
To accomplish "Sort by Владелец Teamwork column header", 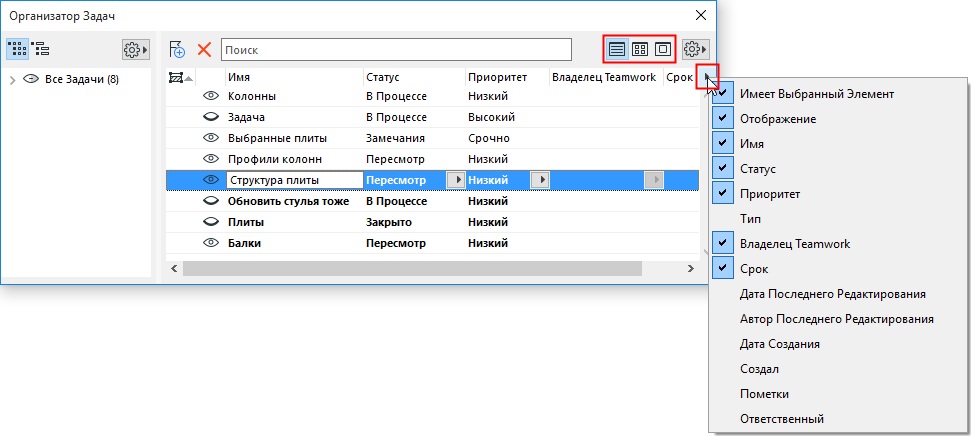I will tap(606, 77).
